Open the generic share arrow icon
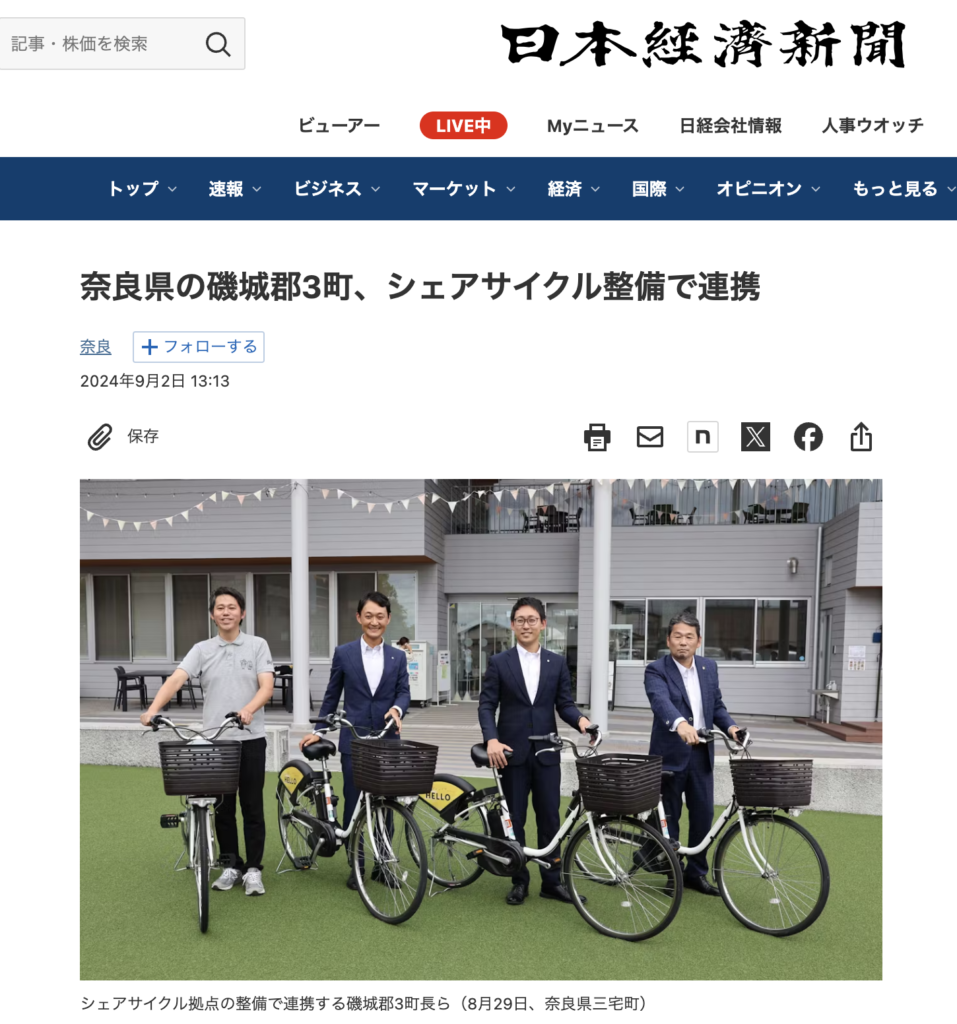957x1024 pixels. pos(861,437)
